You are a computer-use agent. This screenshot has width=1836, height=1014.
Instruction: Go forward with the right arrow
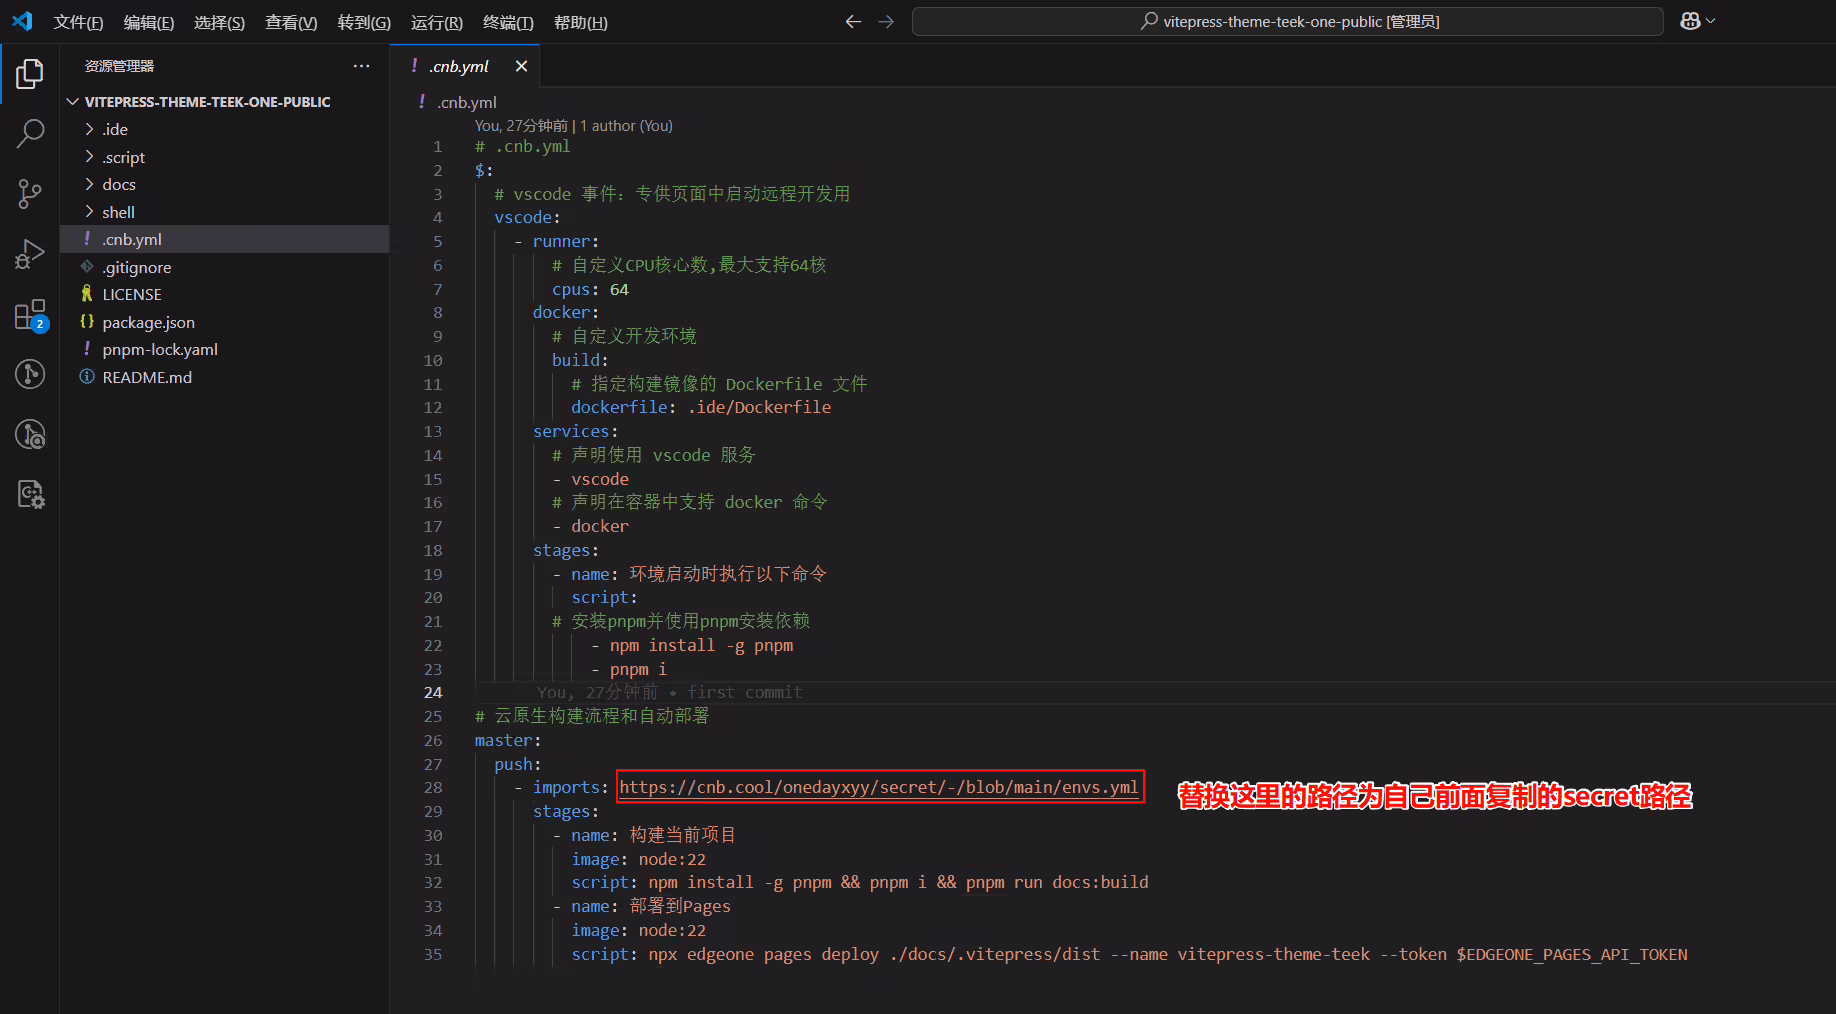[x=886, y=21]
